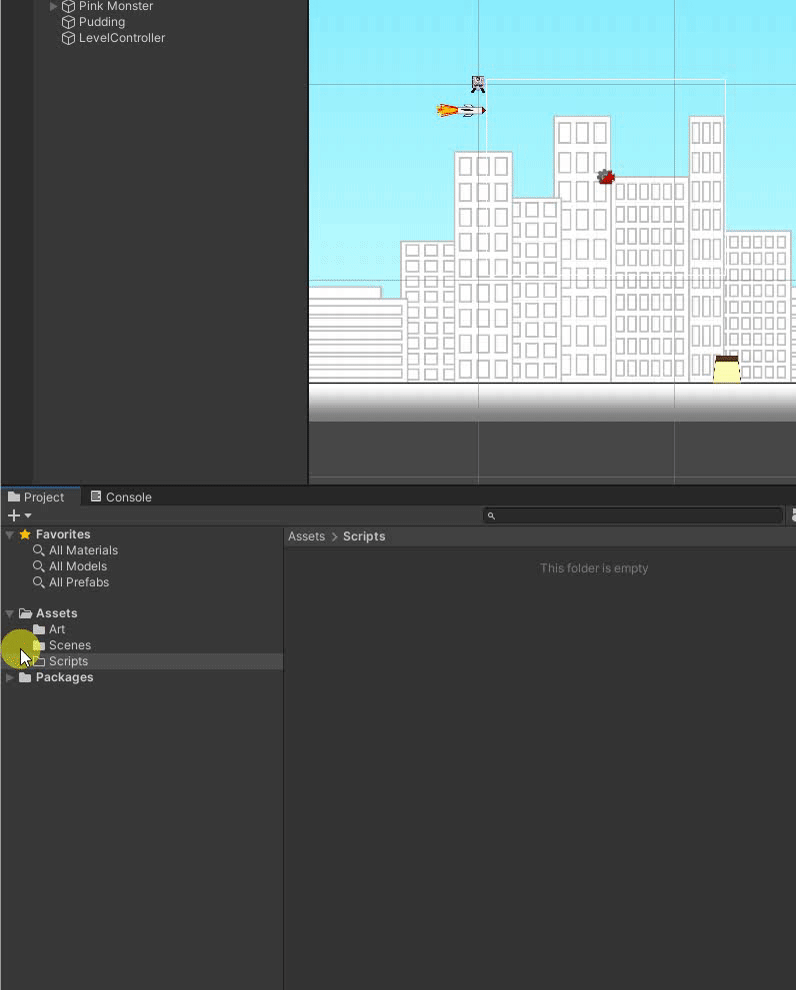Expand the Packages folder arrow

(10, 678)
